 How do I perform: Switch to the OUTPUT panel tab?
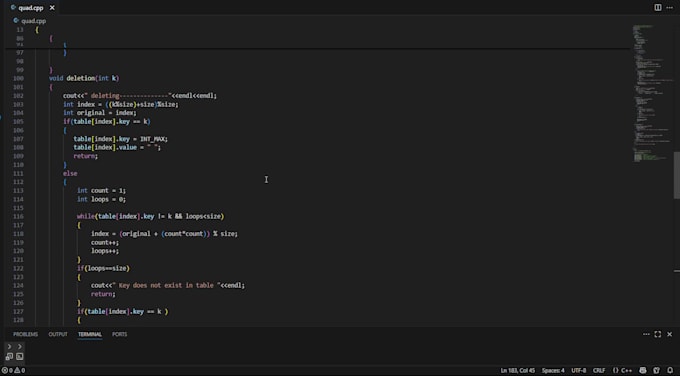point(58,334)
